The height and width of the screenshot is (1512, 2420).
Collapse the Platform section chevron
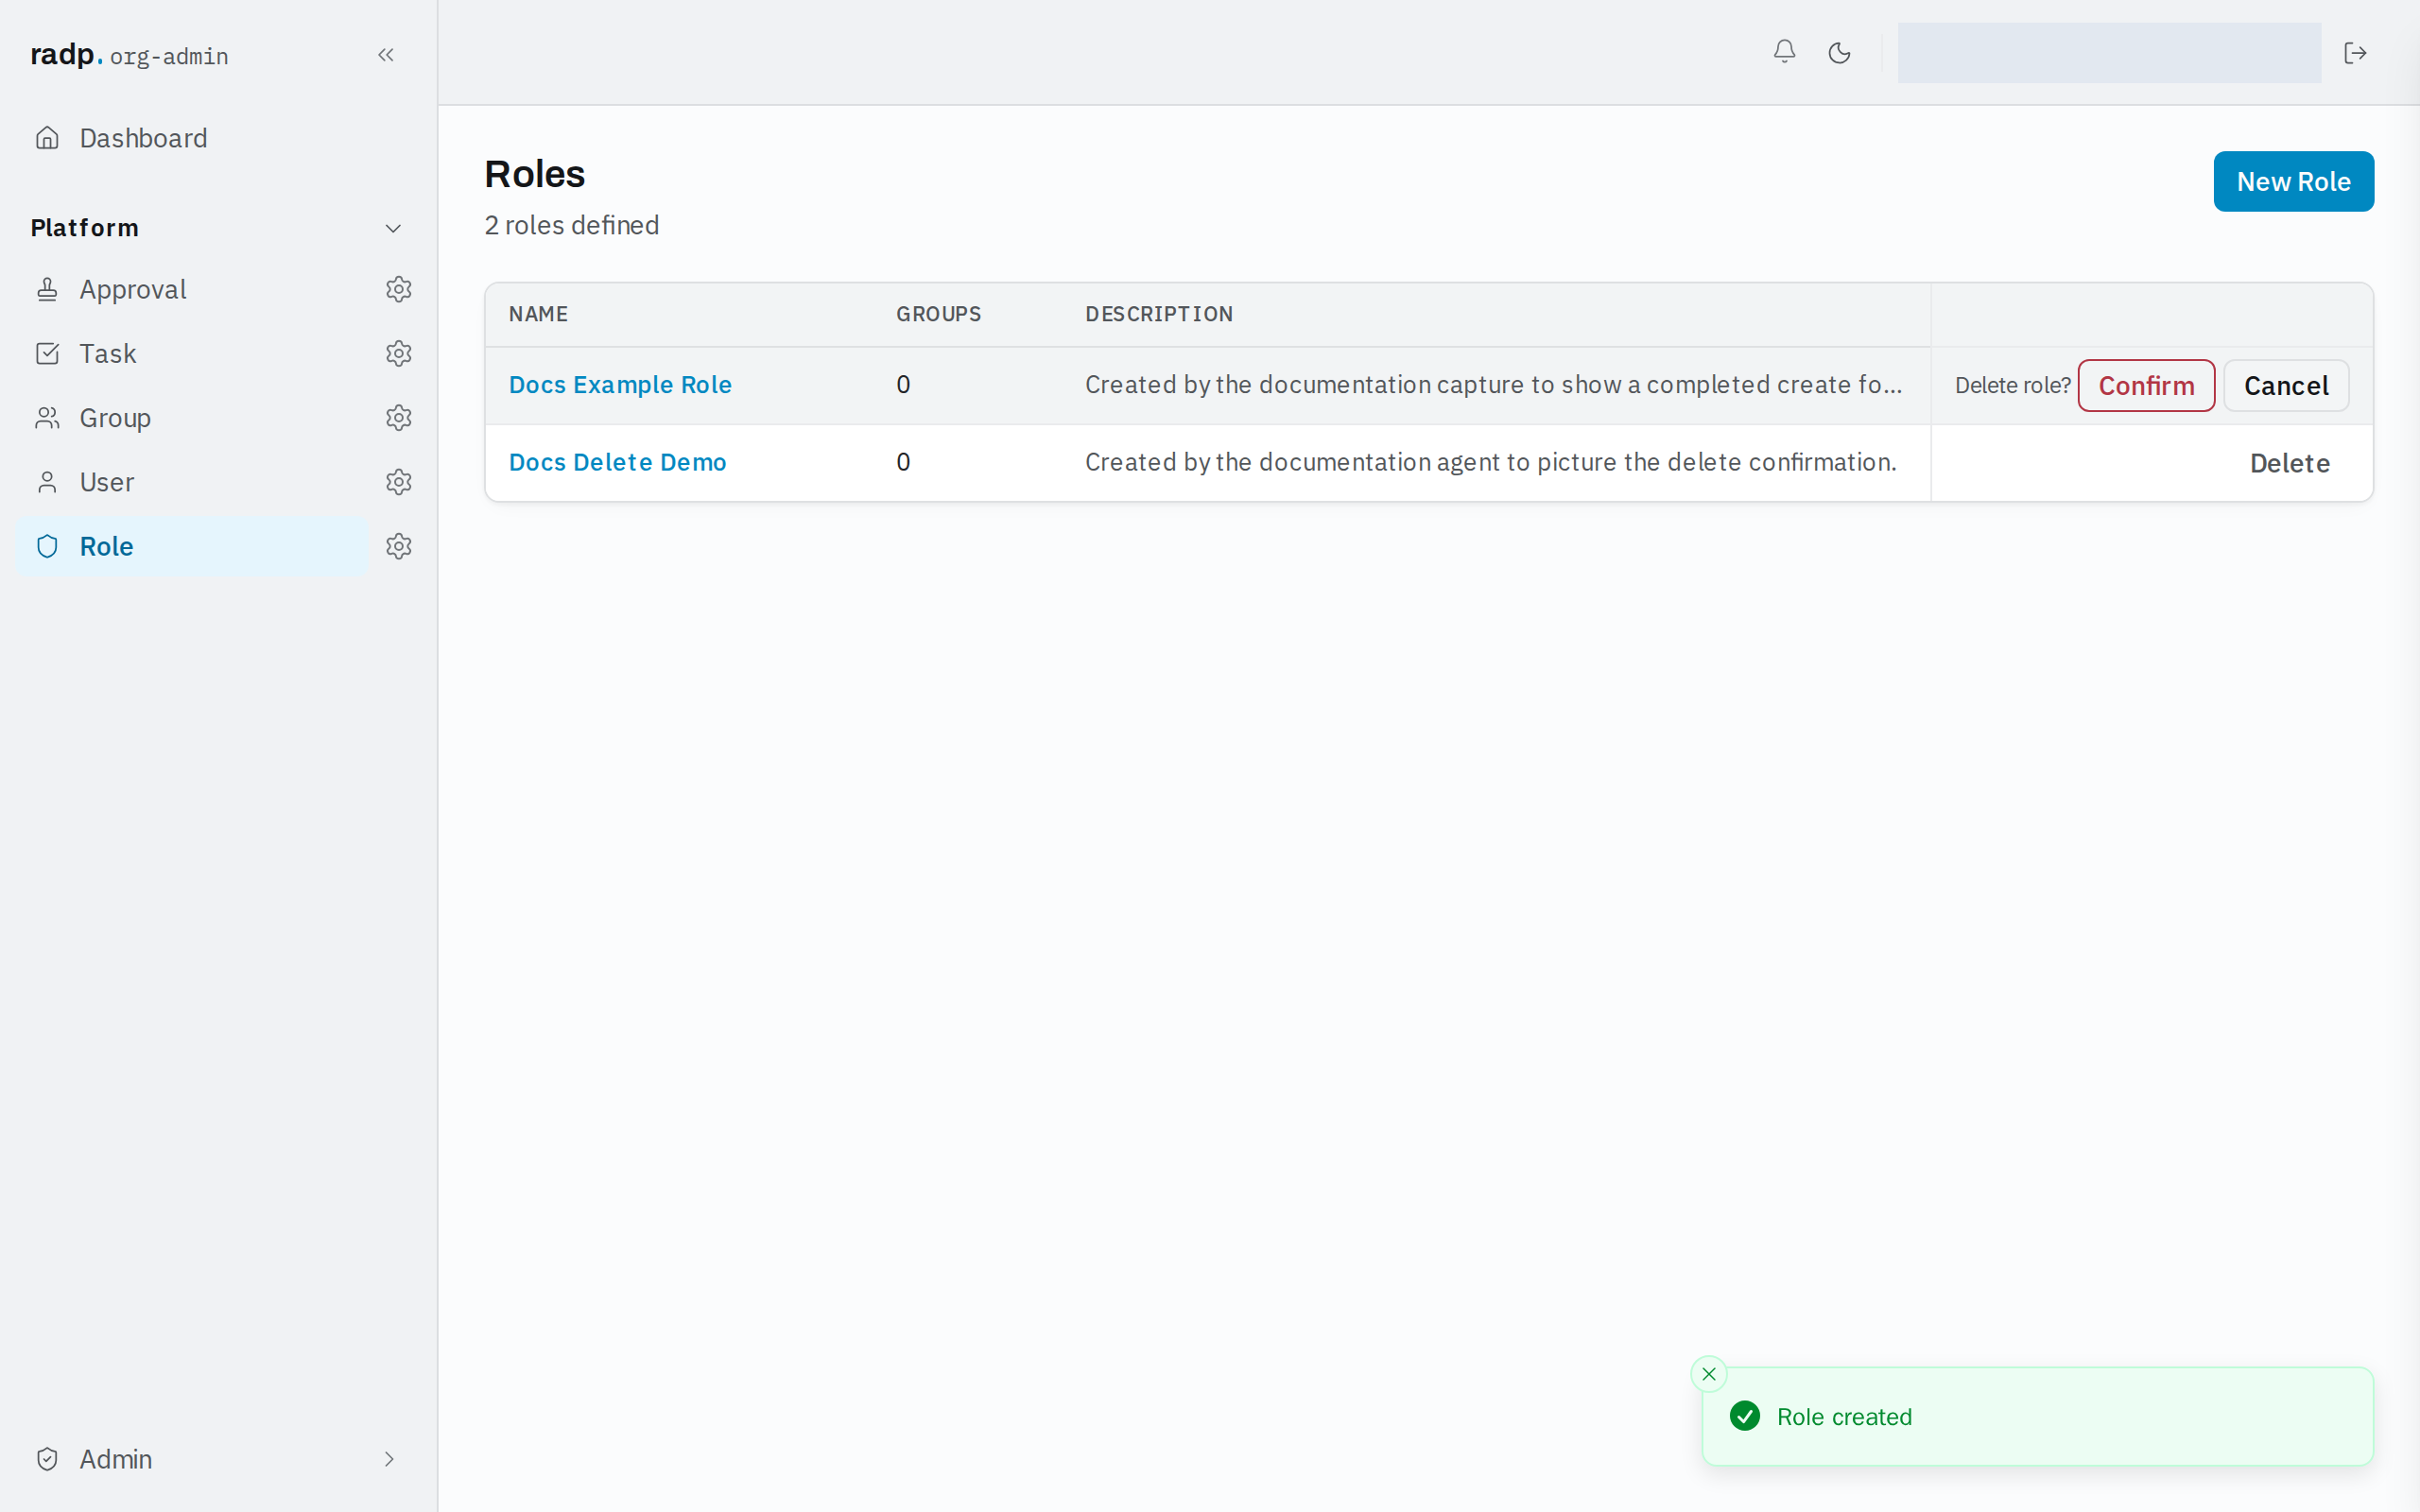[x=393, y=228]
